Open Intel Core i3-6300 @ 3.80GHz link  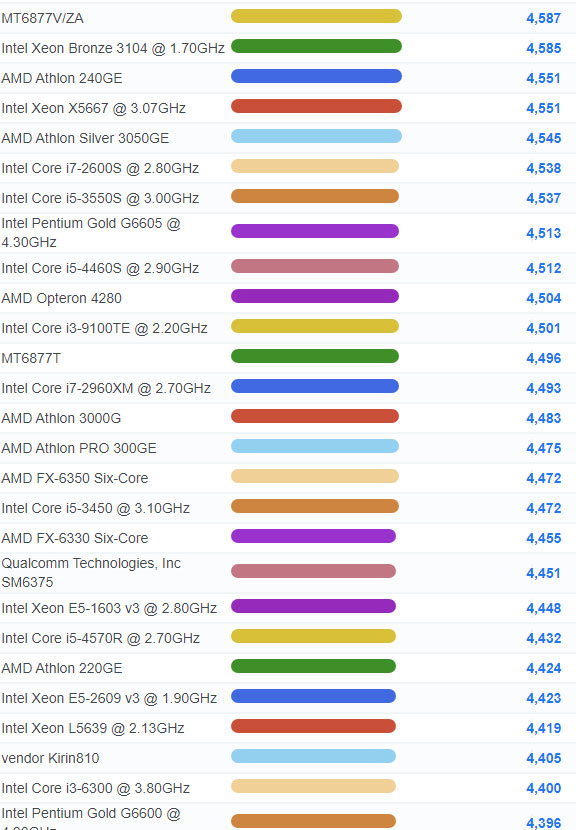click(x=96, y=788)
